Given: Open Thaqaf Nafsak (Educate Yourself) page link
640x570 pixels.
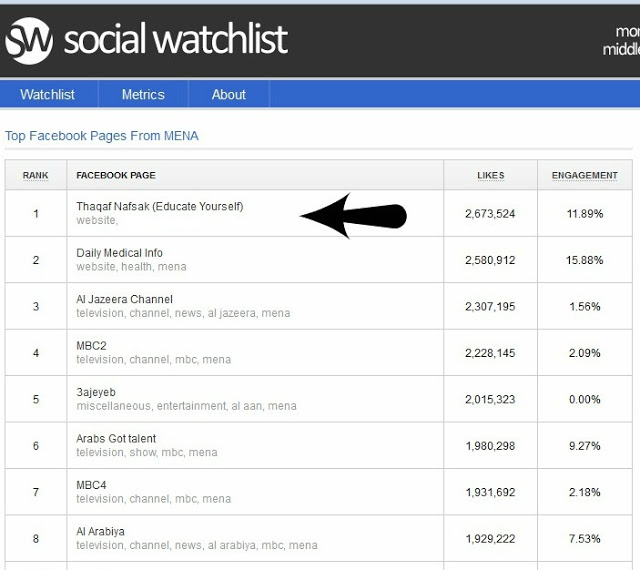Looking at the screenshot, I should [160, 206].
